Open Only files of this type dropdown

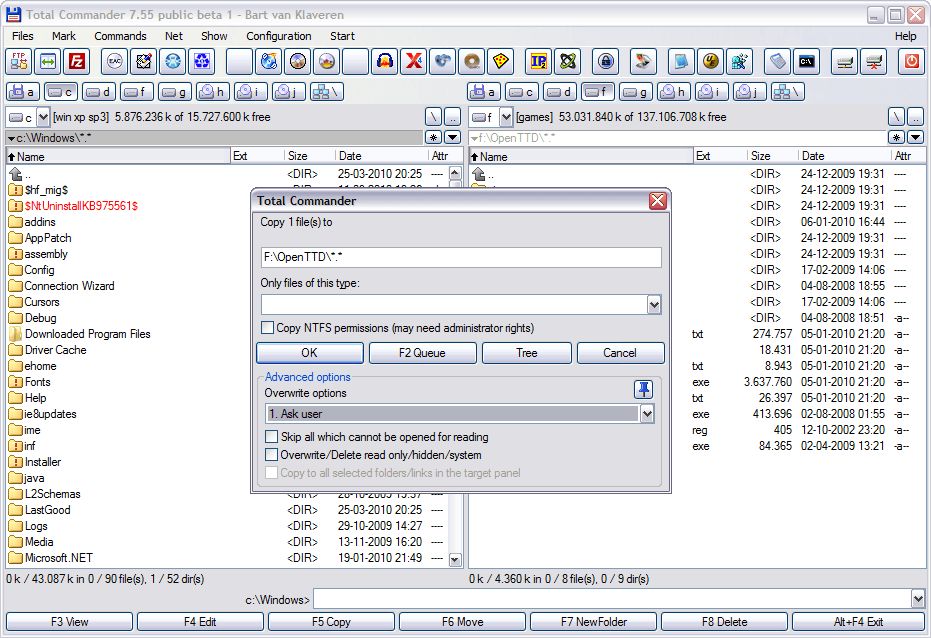tap(654, 305)
